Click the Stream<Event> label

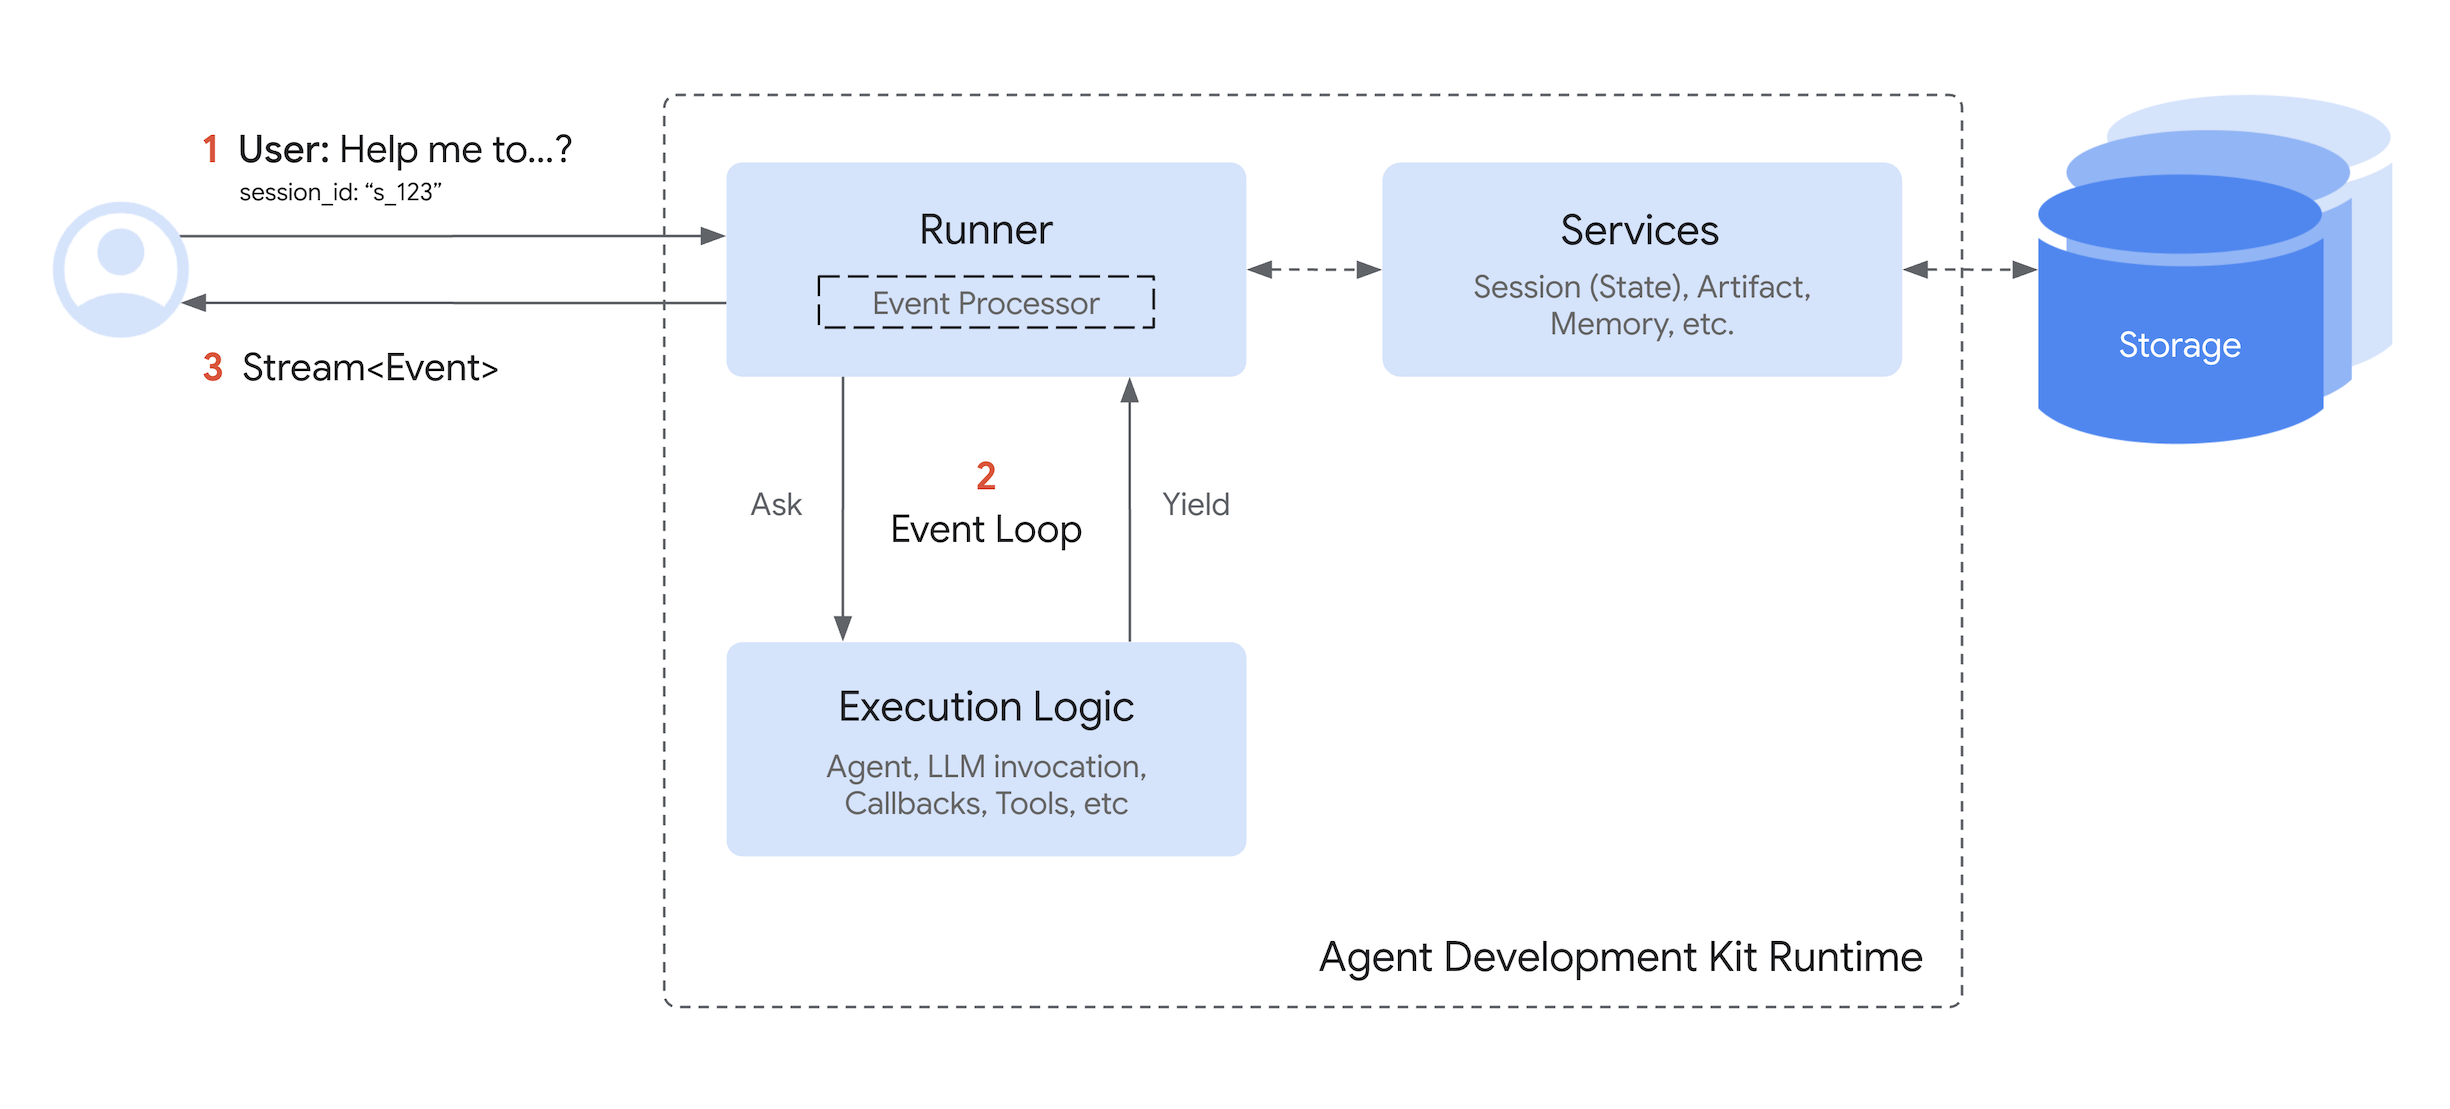[368, 368]
